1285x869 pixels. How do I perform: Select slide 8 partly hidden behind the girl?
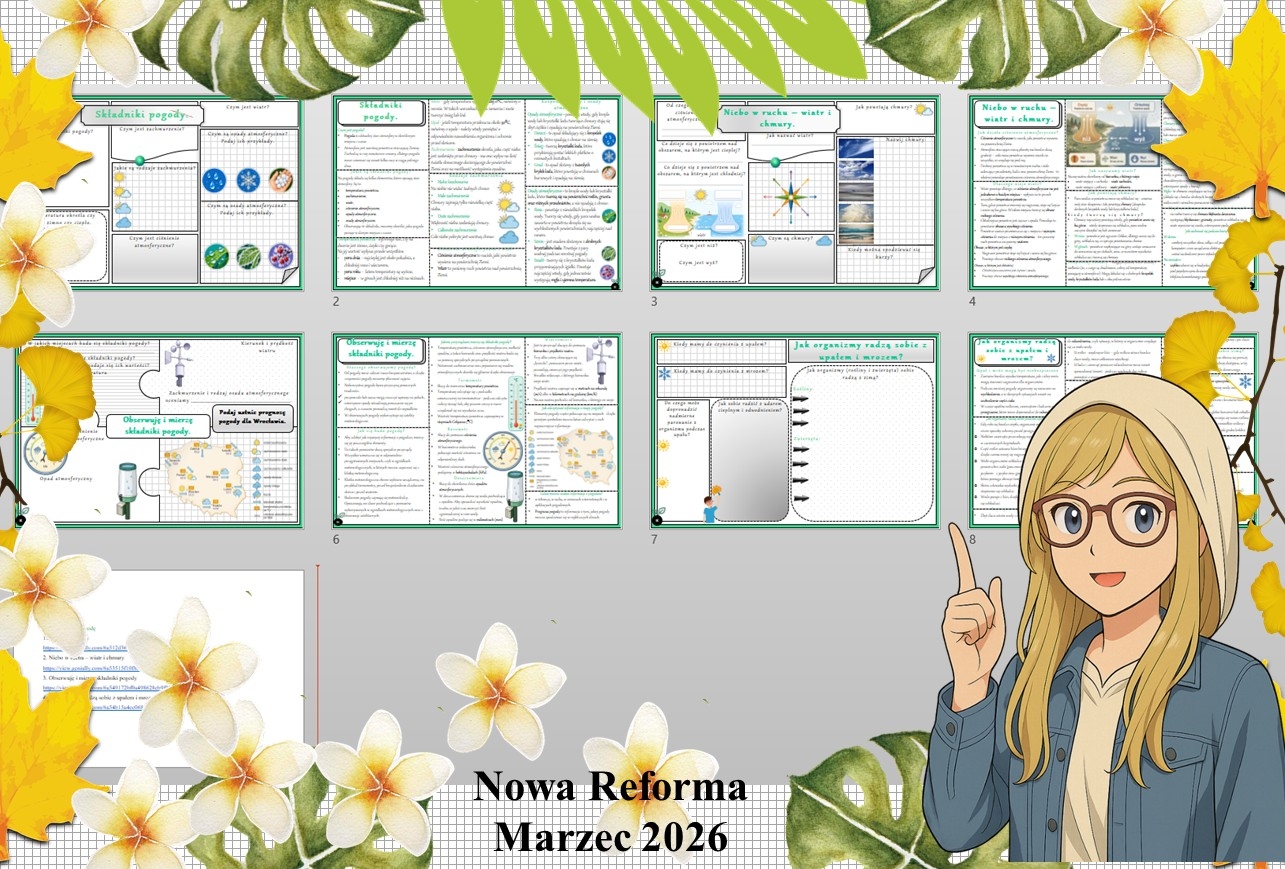point(1113,430)
